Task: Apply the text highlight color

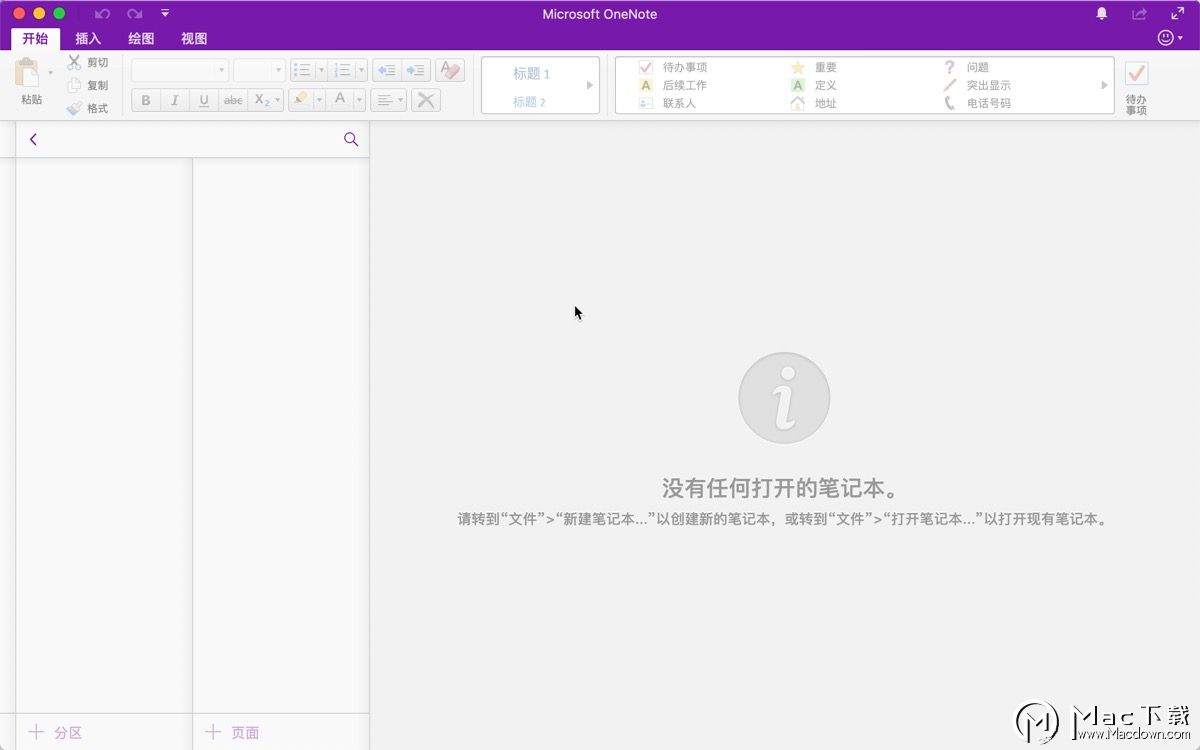Action: 300,100
